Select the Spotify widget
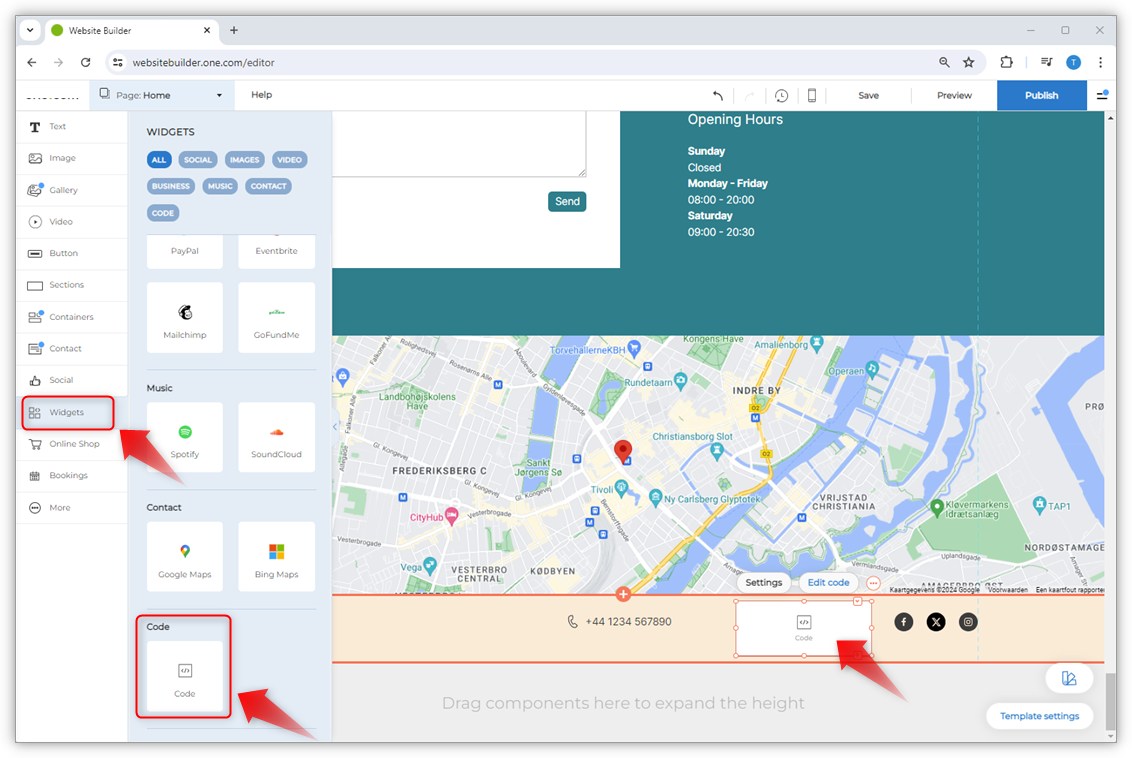1132x758 pixels. [x=185, y=437]
